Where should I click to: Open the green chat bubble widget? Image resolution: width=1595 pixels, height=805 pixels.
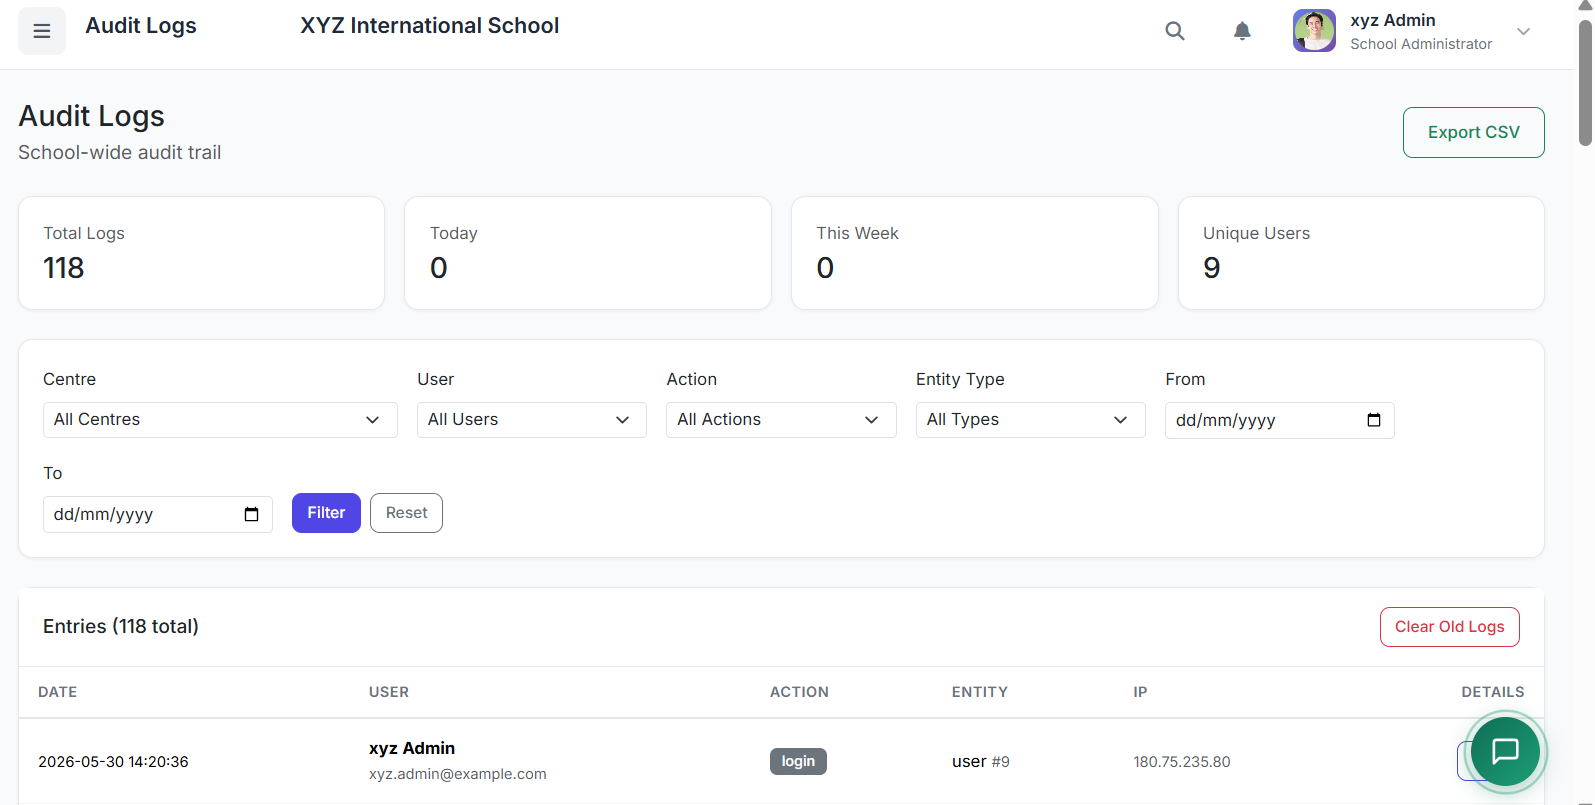tap(1505, 751)
